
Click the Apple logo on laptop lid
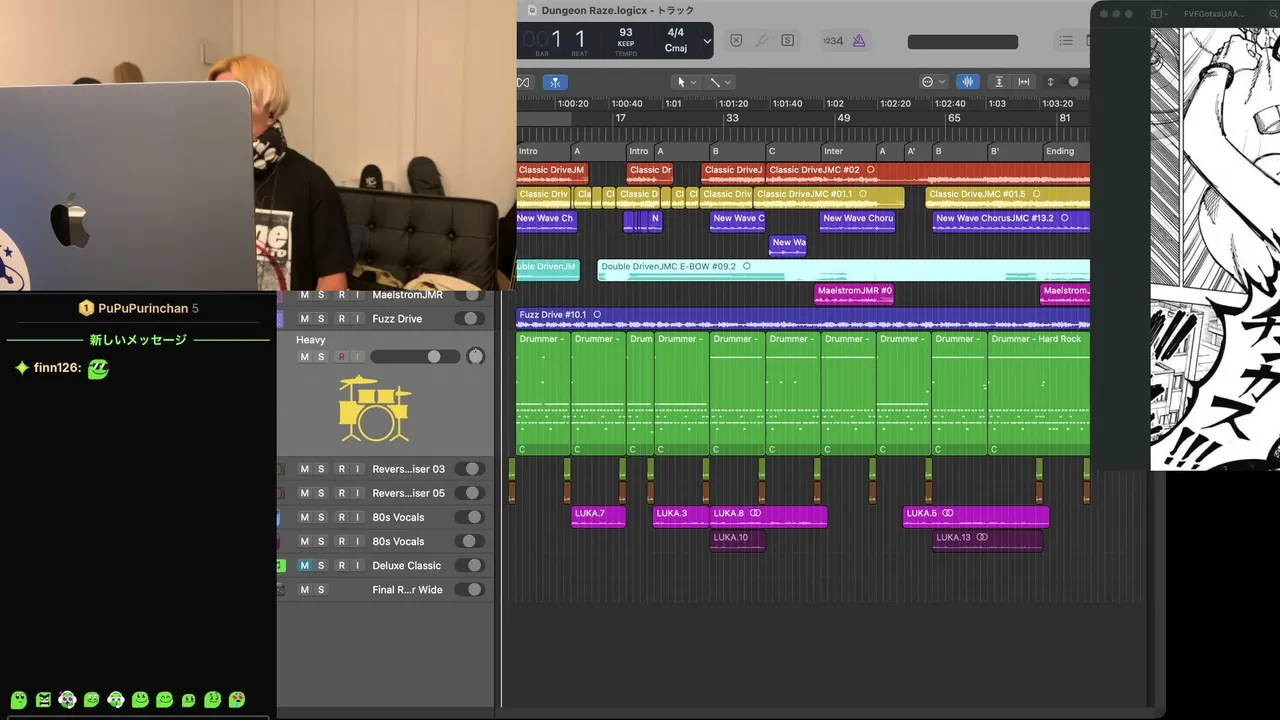click(70, 220)
